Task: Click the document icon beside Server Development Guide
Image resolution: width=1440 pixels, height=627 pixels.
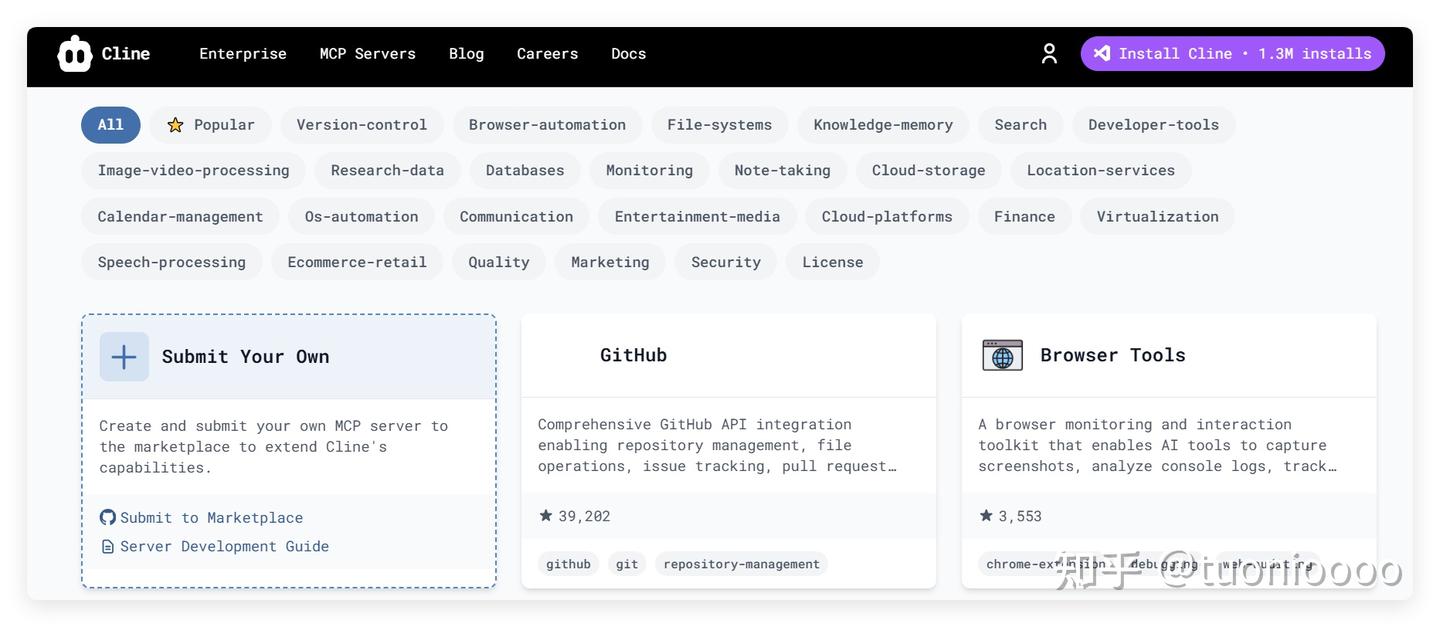Action: (108, 547)
